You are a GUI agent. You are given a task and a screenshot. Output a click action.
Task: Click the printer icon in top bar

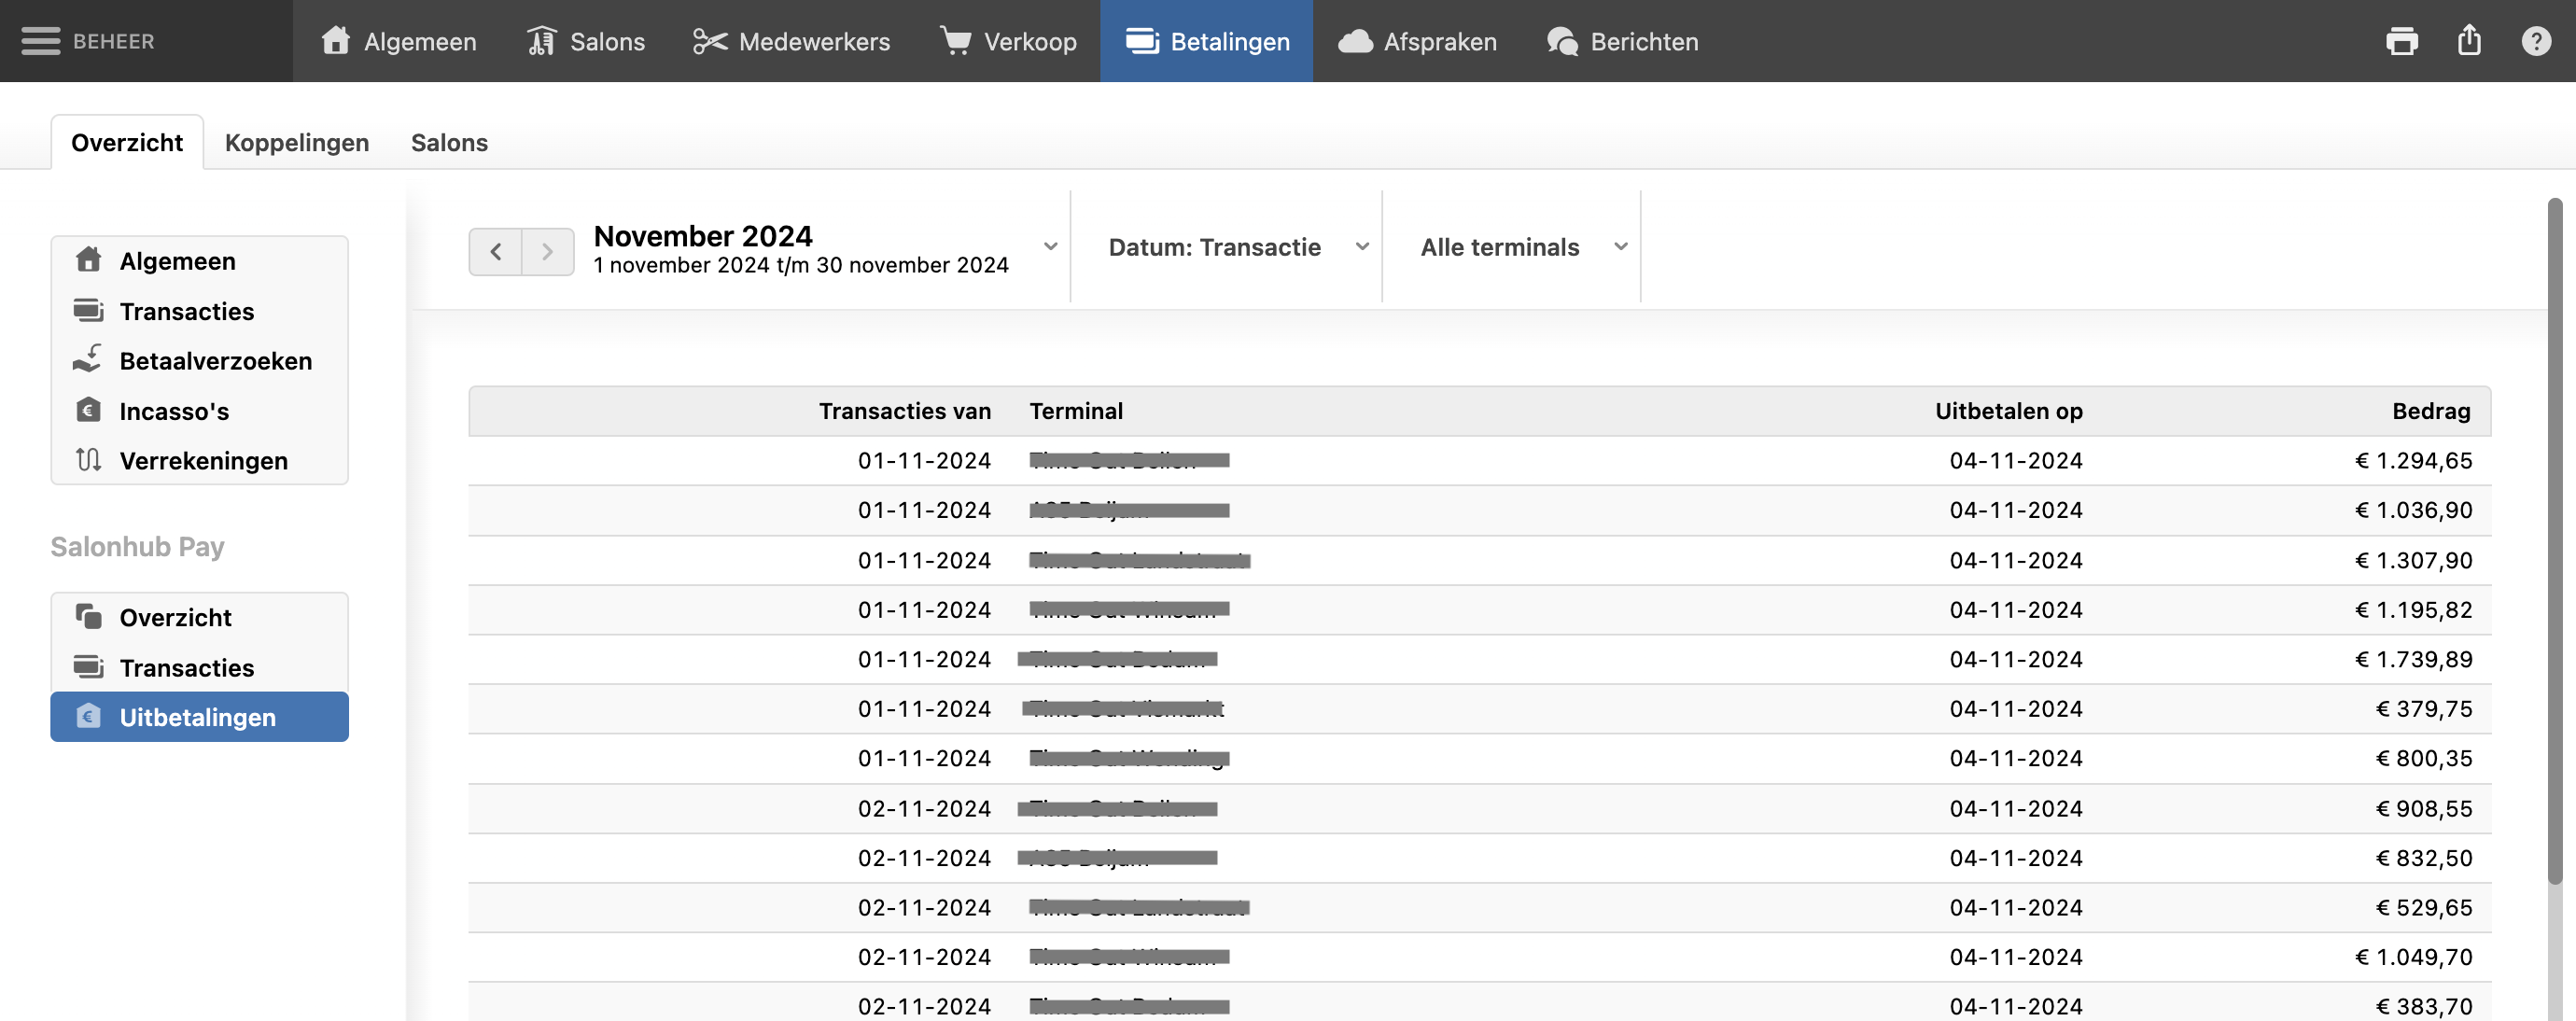(x=2401, y=41)
